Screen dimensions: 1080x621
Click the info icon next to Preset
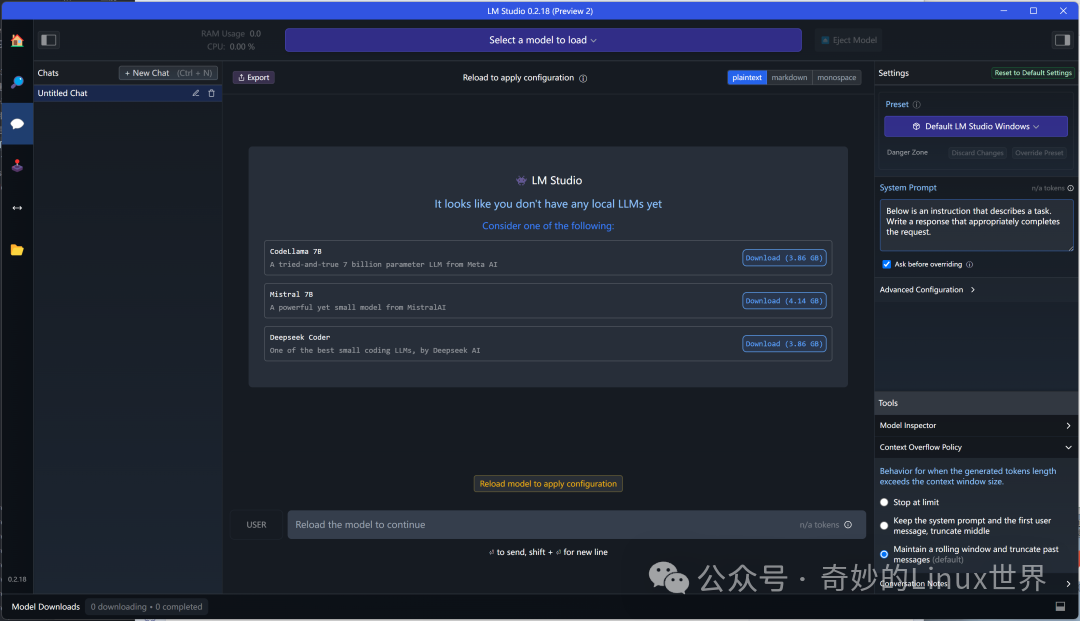[x=917, y=105]
